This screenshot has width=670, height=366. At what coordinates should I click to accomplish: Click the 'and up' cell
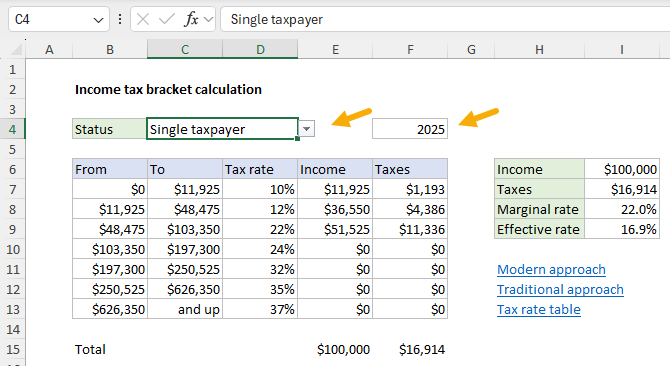tap(185, 310)
